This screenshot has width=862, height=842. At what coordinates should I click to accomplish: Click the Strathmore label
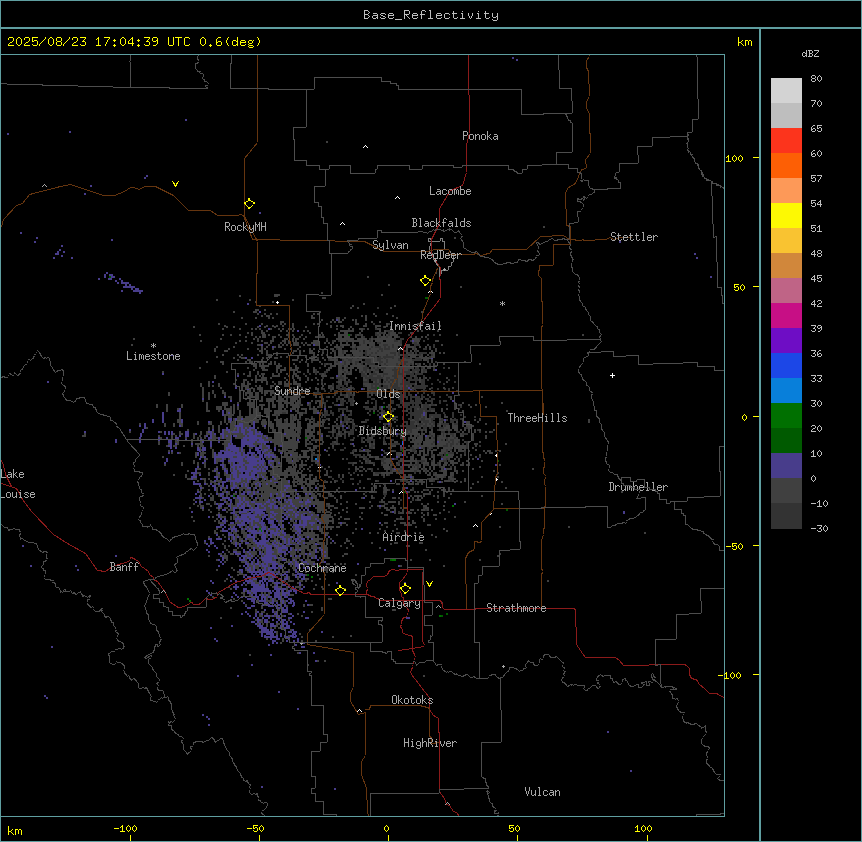[516, 608]
